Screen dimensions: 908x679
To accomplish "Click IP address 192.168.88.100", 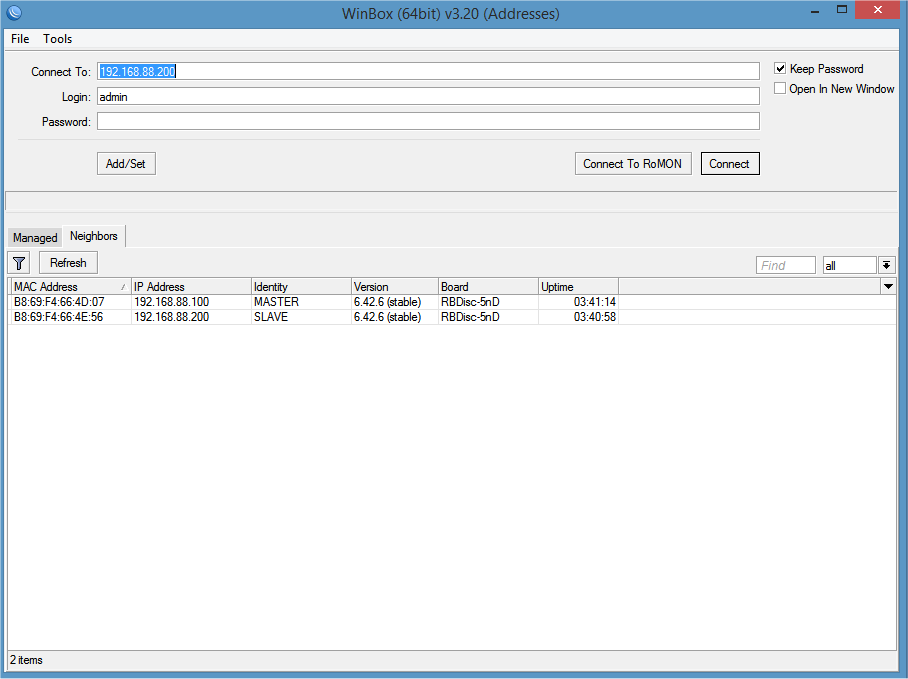I will (171, 302).
